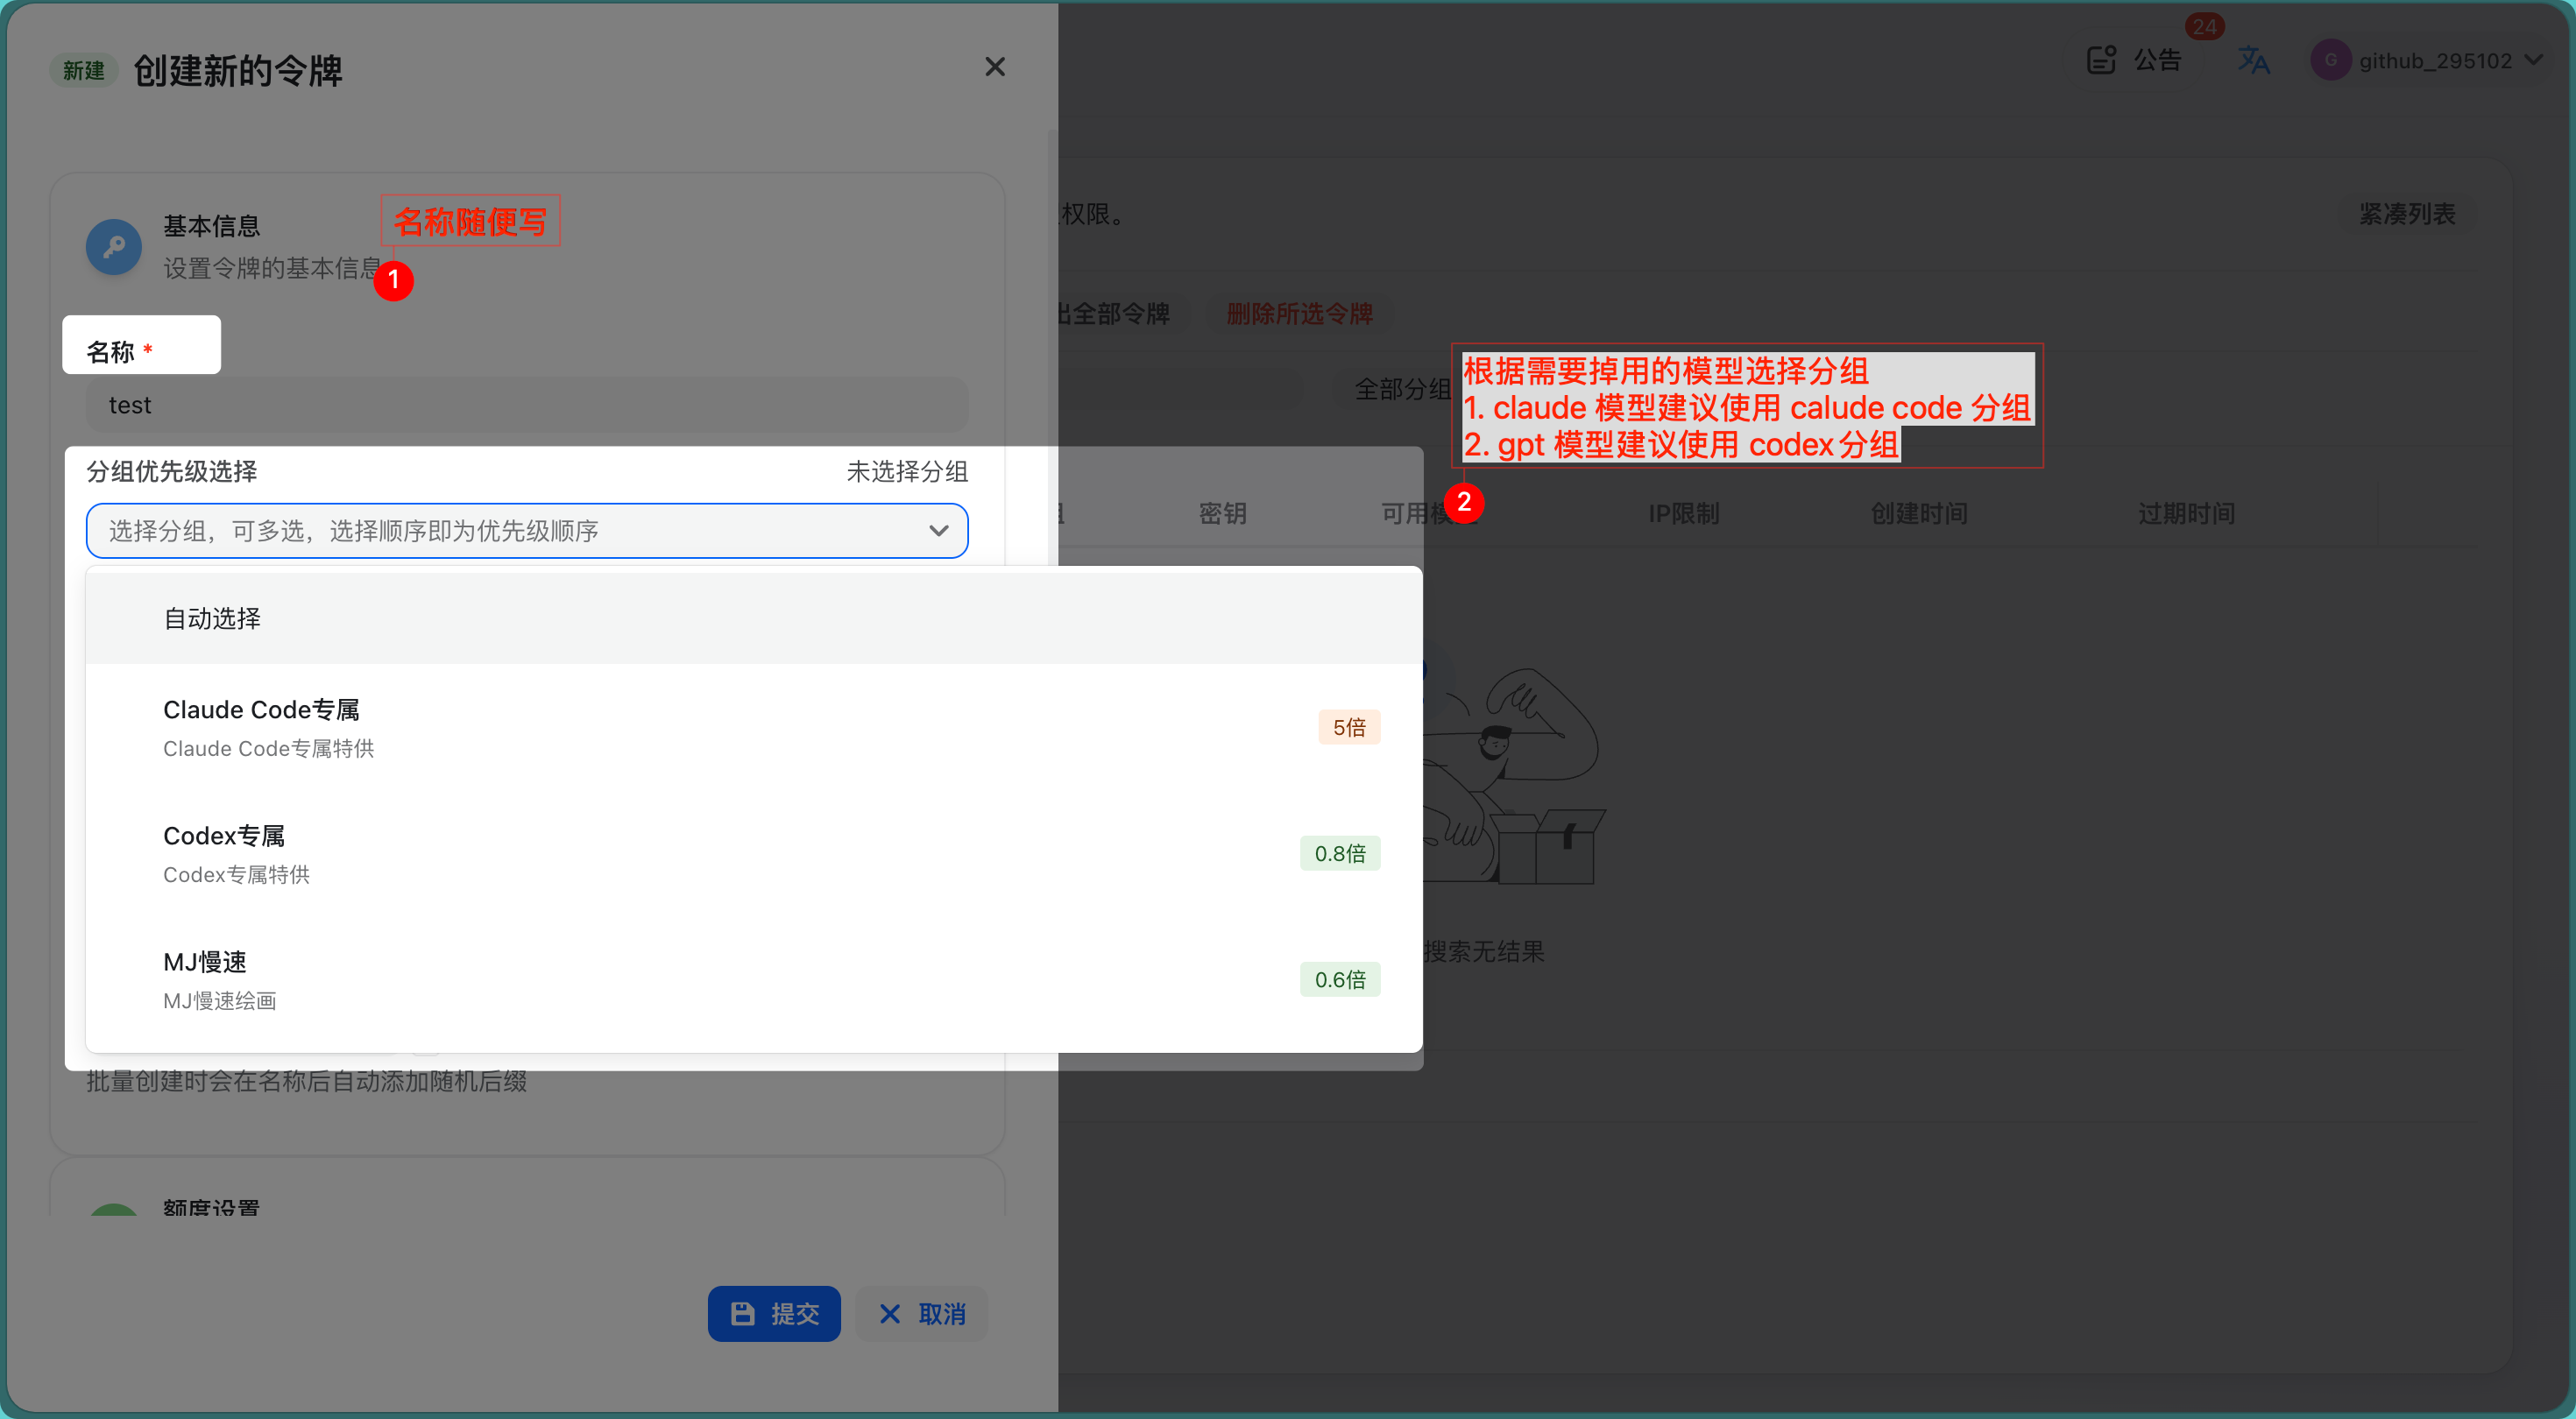Click MJ慢速绘画 description text
The image size is (2576, 1419).
click(x=219, y=1000)
